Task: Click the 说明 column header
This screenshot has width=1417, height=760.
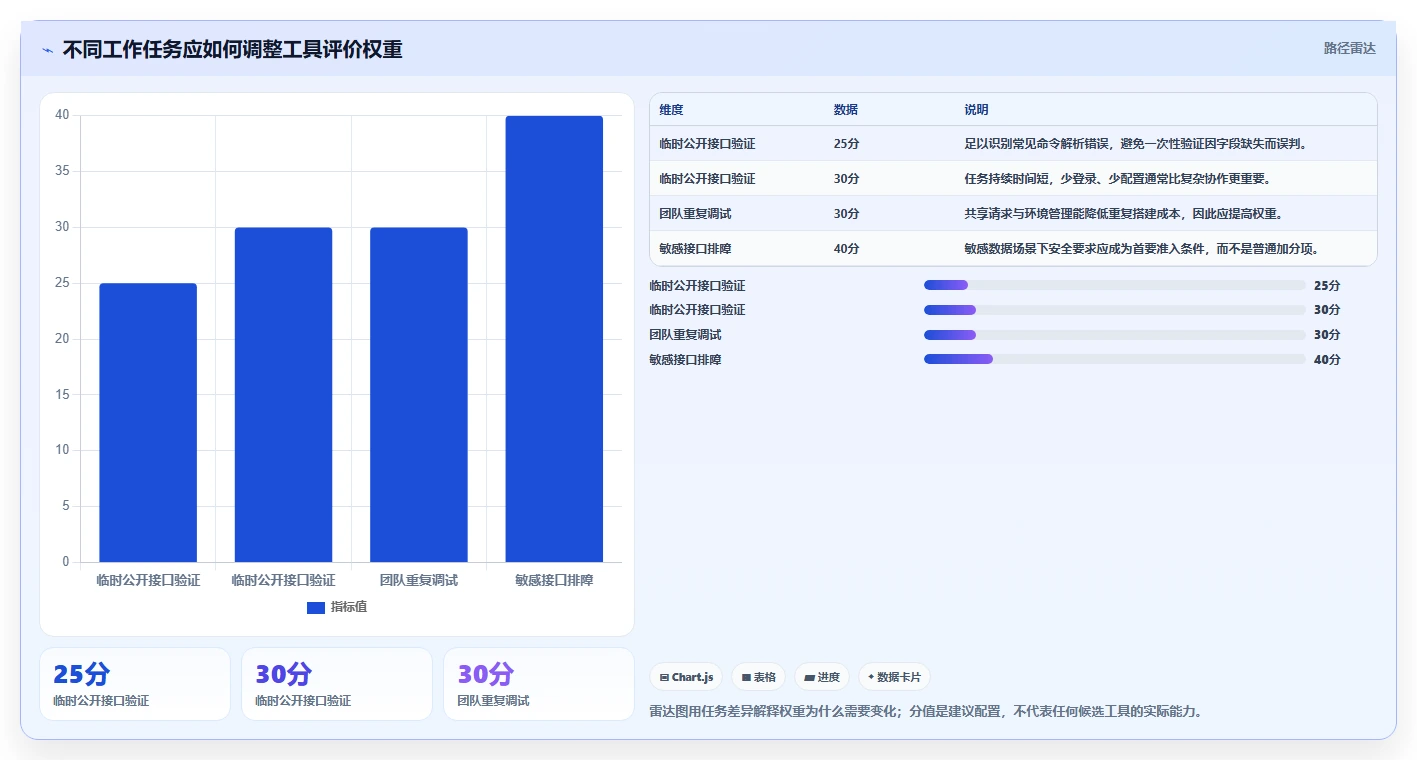Action: point(976,110)
